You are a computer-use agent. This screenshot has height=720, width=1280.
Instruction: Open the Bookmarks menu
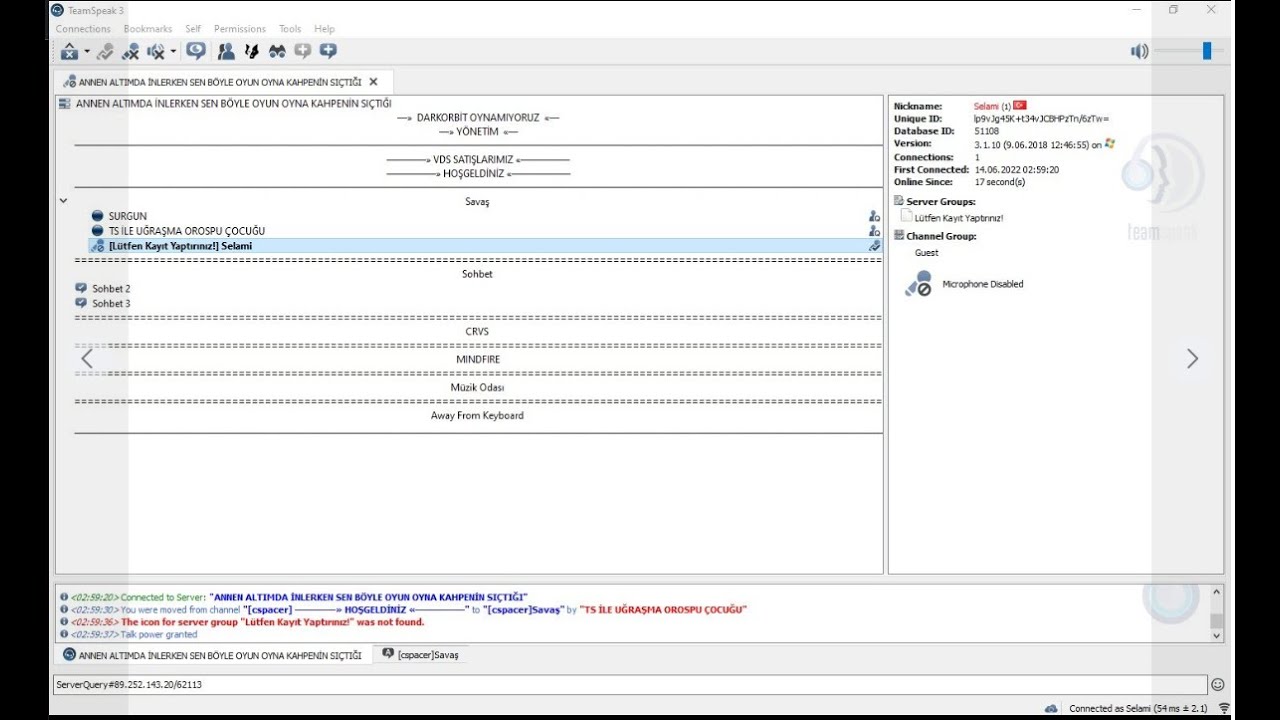[148, 29]
